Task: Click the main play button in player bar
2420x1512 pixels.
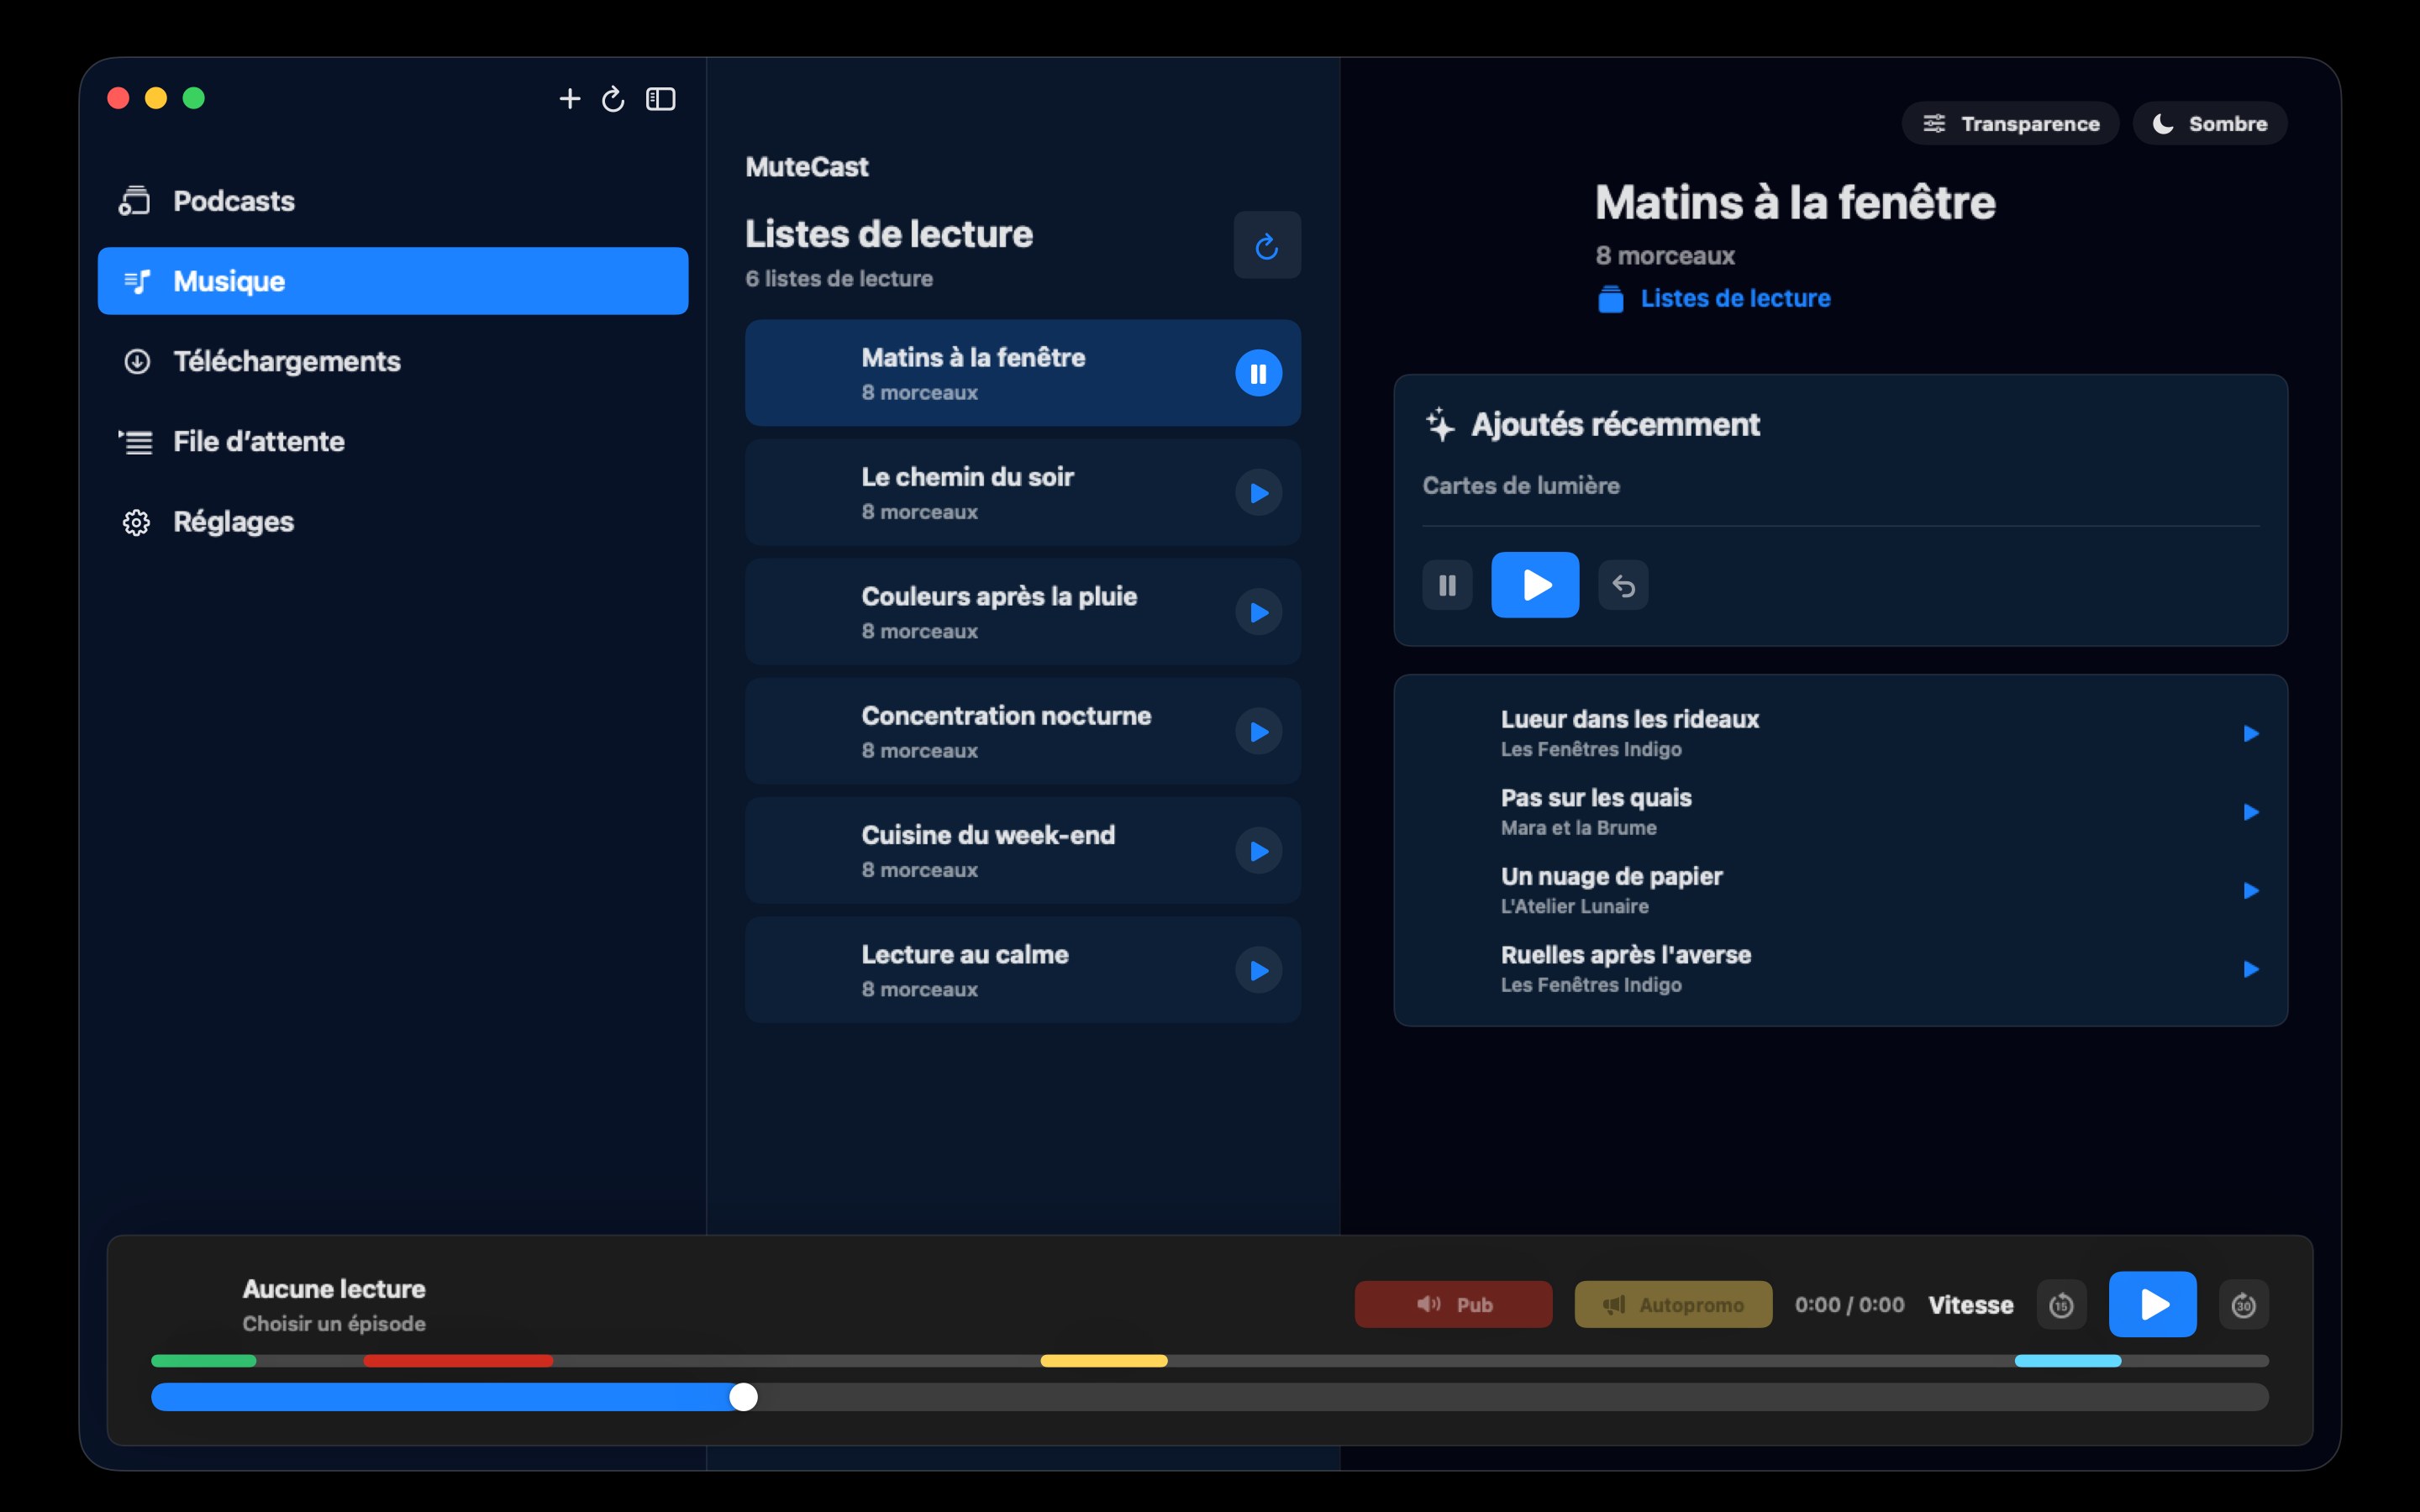Action: 2152,1304
